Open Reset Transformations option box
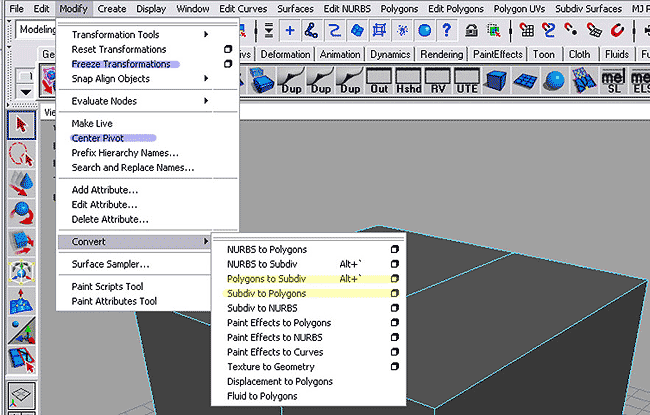The height and width of the screenshot is (415, 650). [x=228, y=49]
